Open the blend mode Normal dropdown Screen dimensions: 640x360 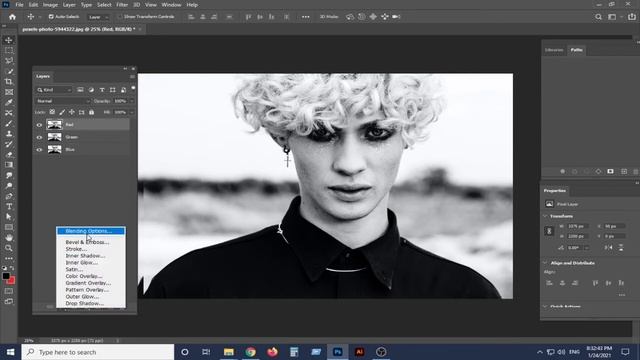63,101
